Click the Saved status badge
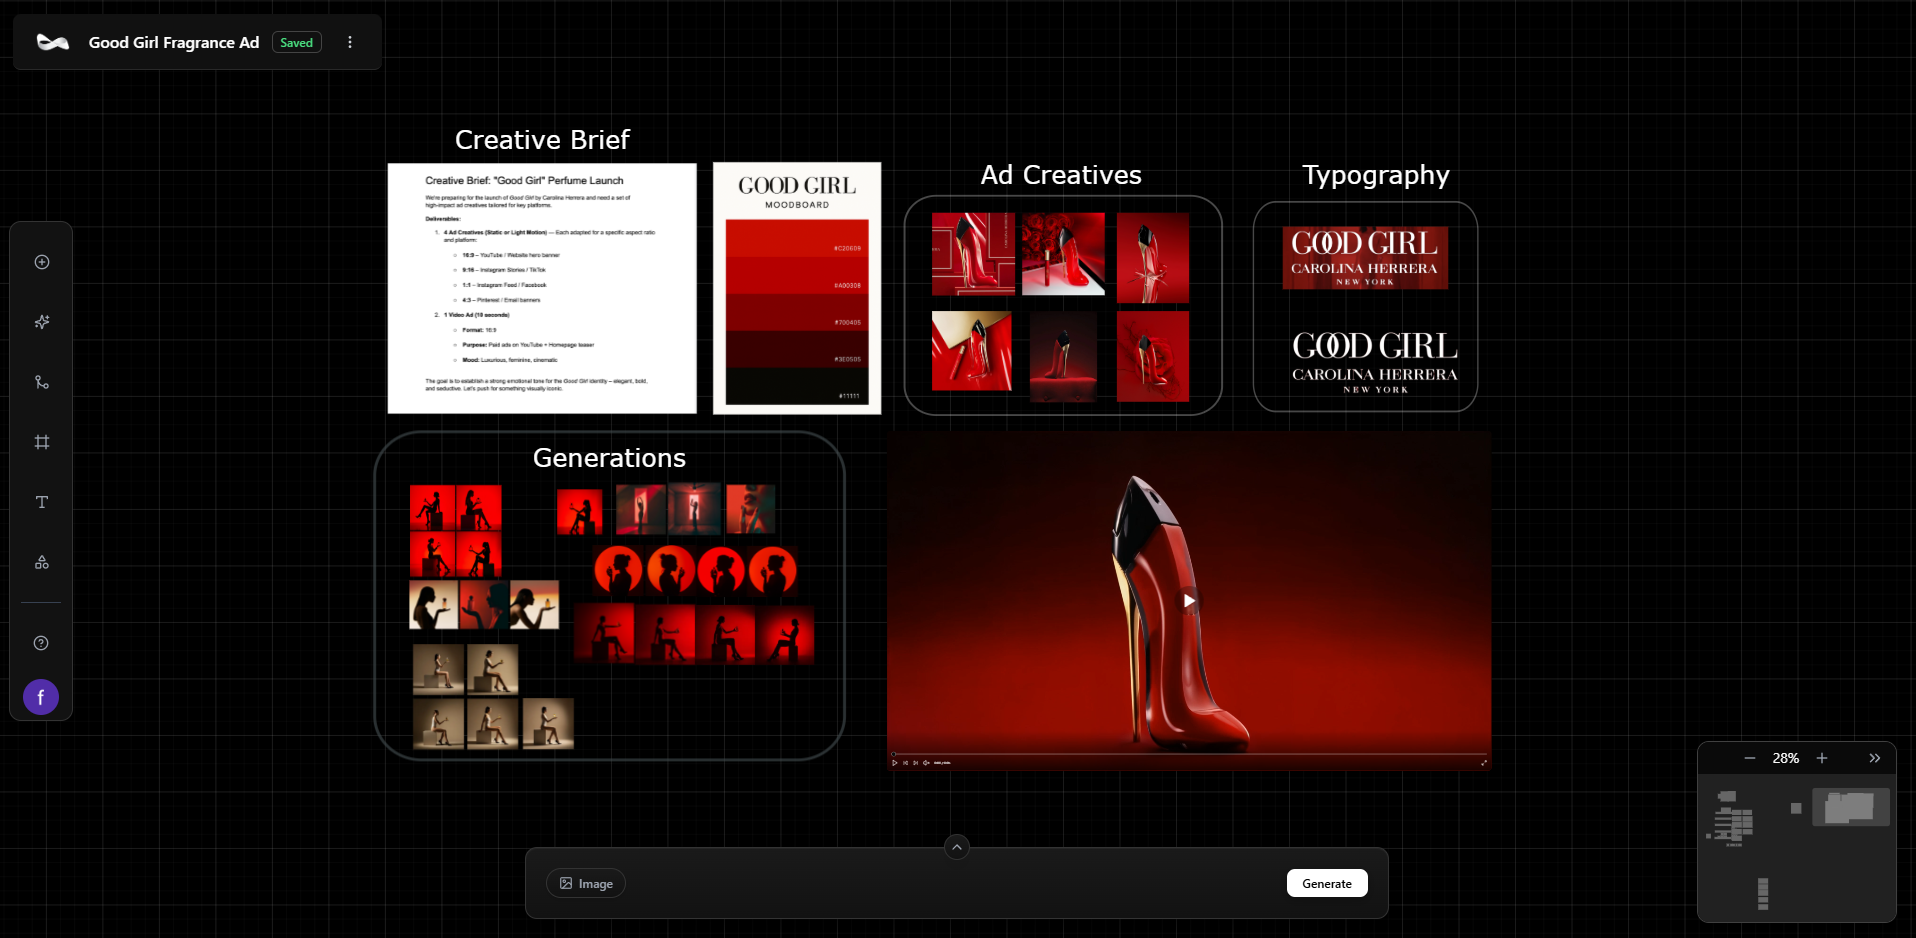The image size is (1916, 938). pos(296,42)
